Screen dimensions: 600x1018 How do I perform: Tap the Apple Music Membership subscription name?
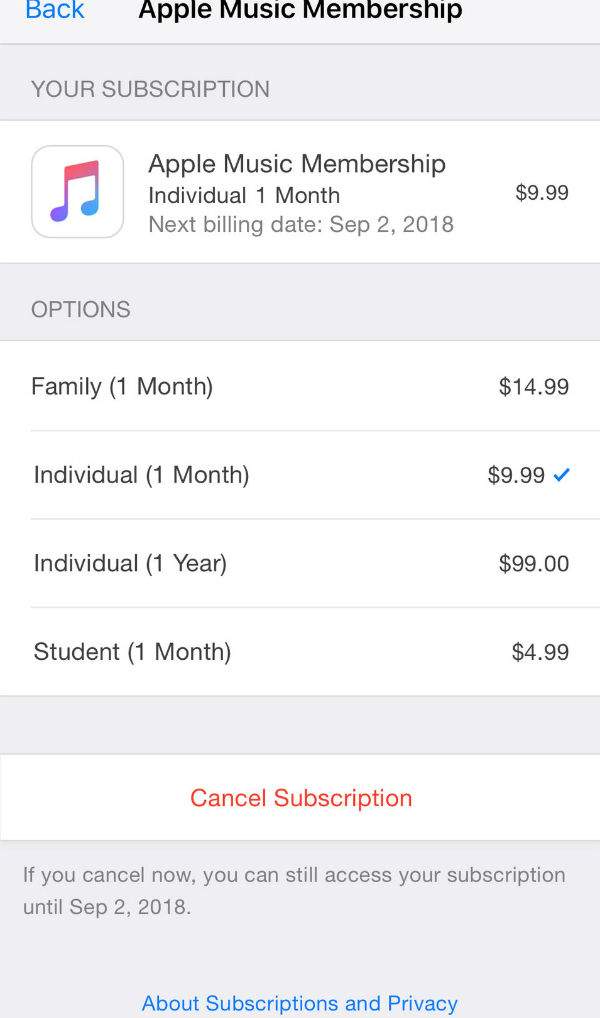click(297, 164)
